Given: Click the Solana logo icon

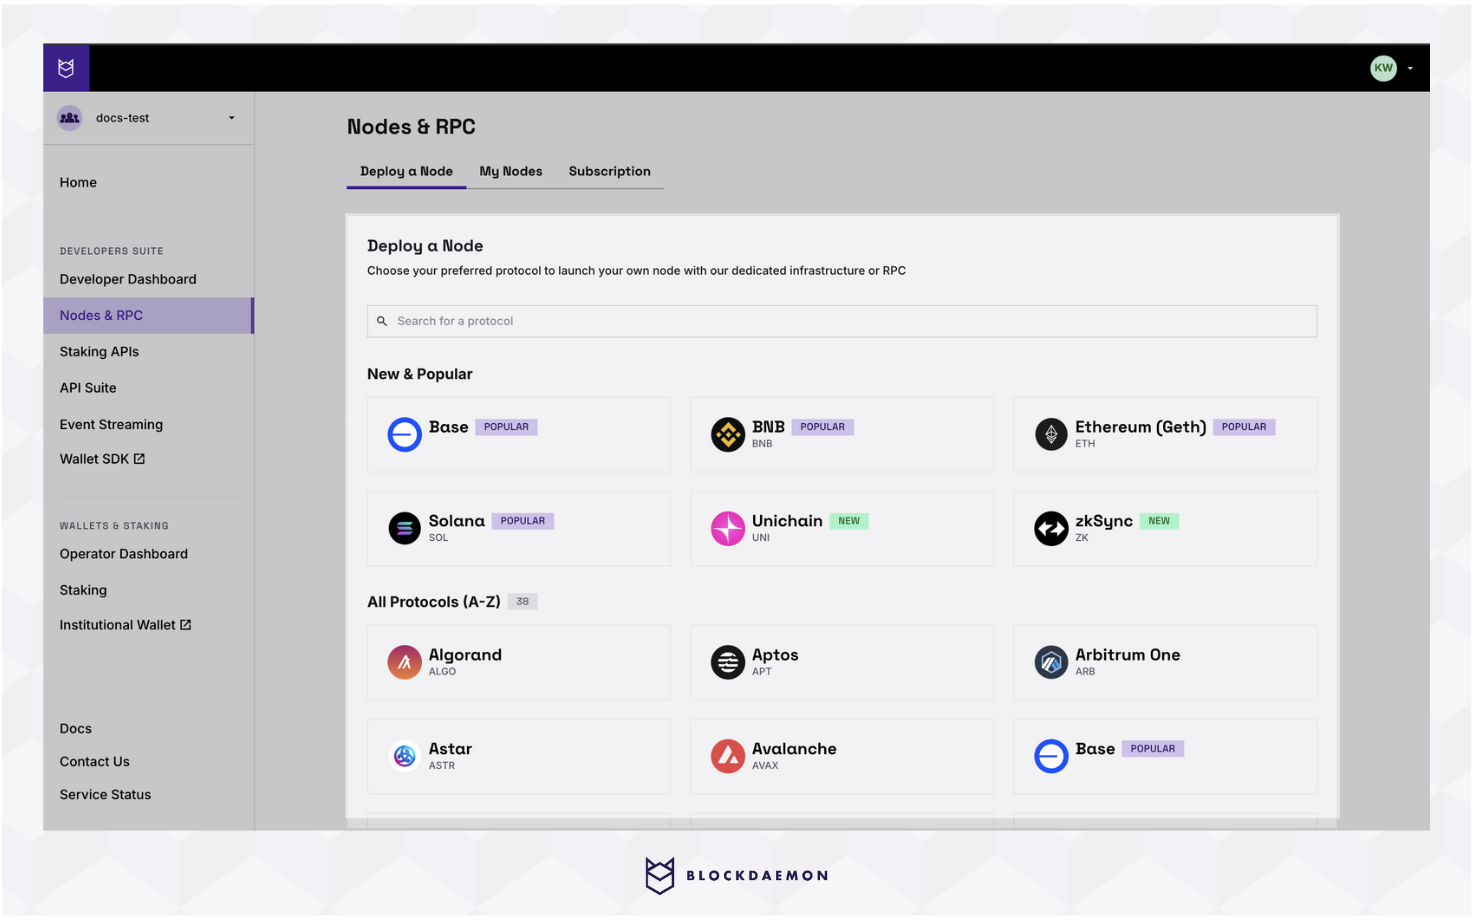Looking at the screenshot, I should [405, 529].
